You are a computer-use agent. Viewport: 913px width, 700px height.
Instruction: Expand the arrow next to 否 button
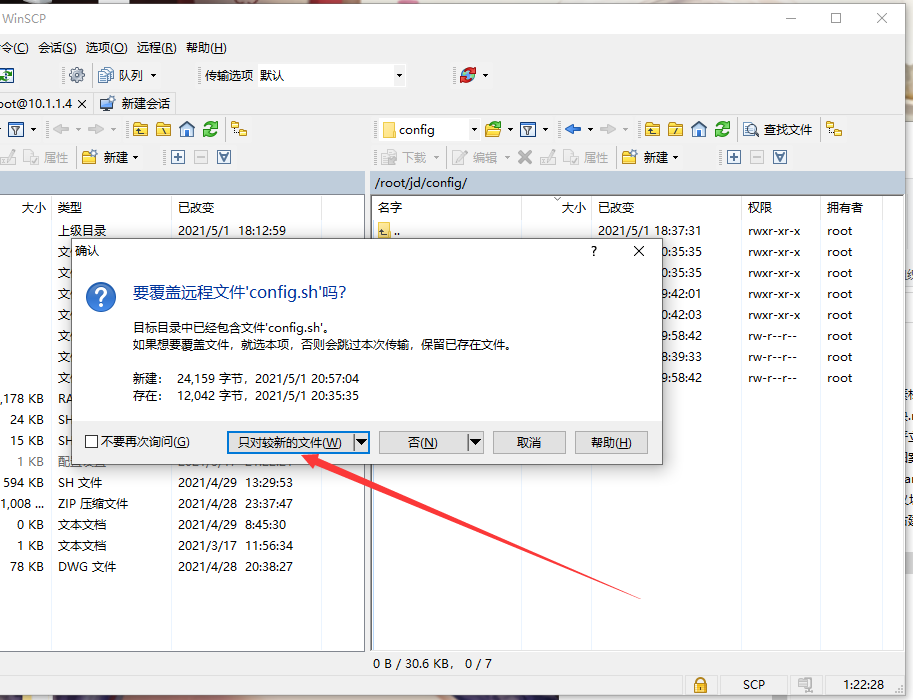point(475,442)
